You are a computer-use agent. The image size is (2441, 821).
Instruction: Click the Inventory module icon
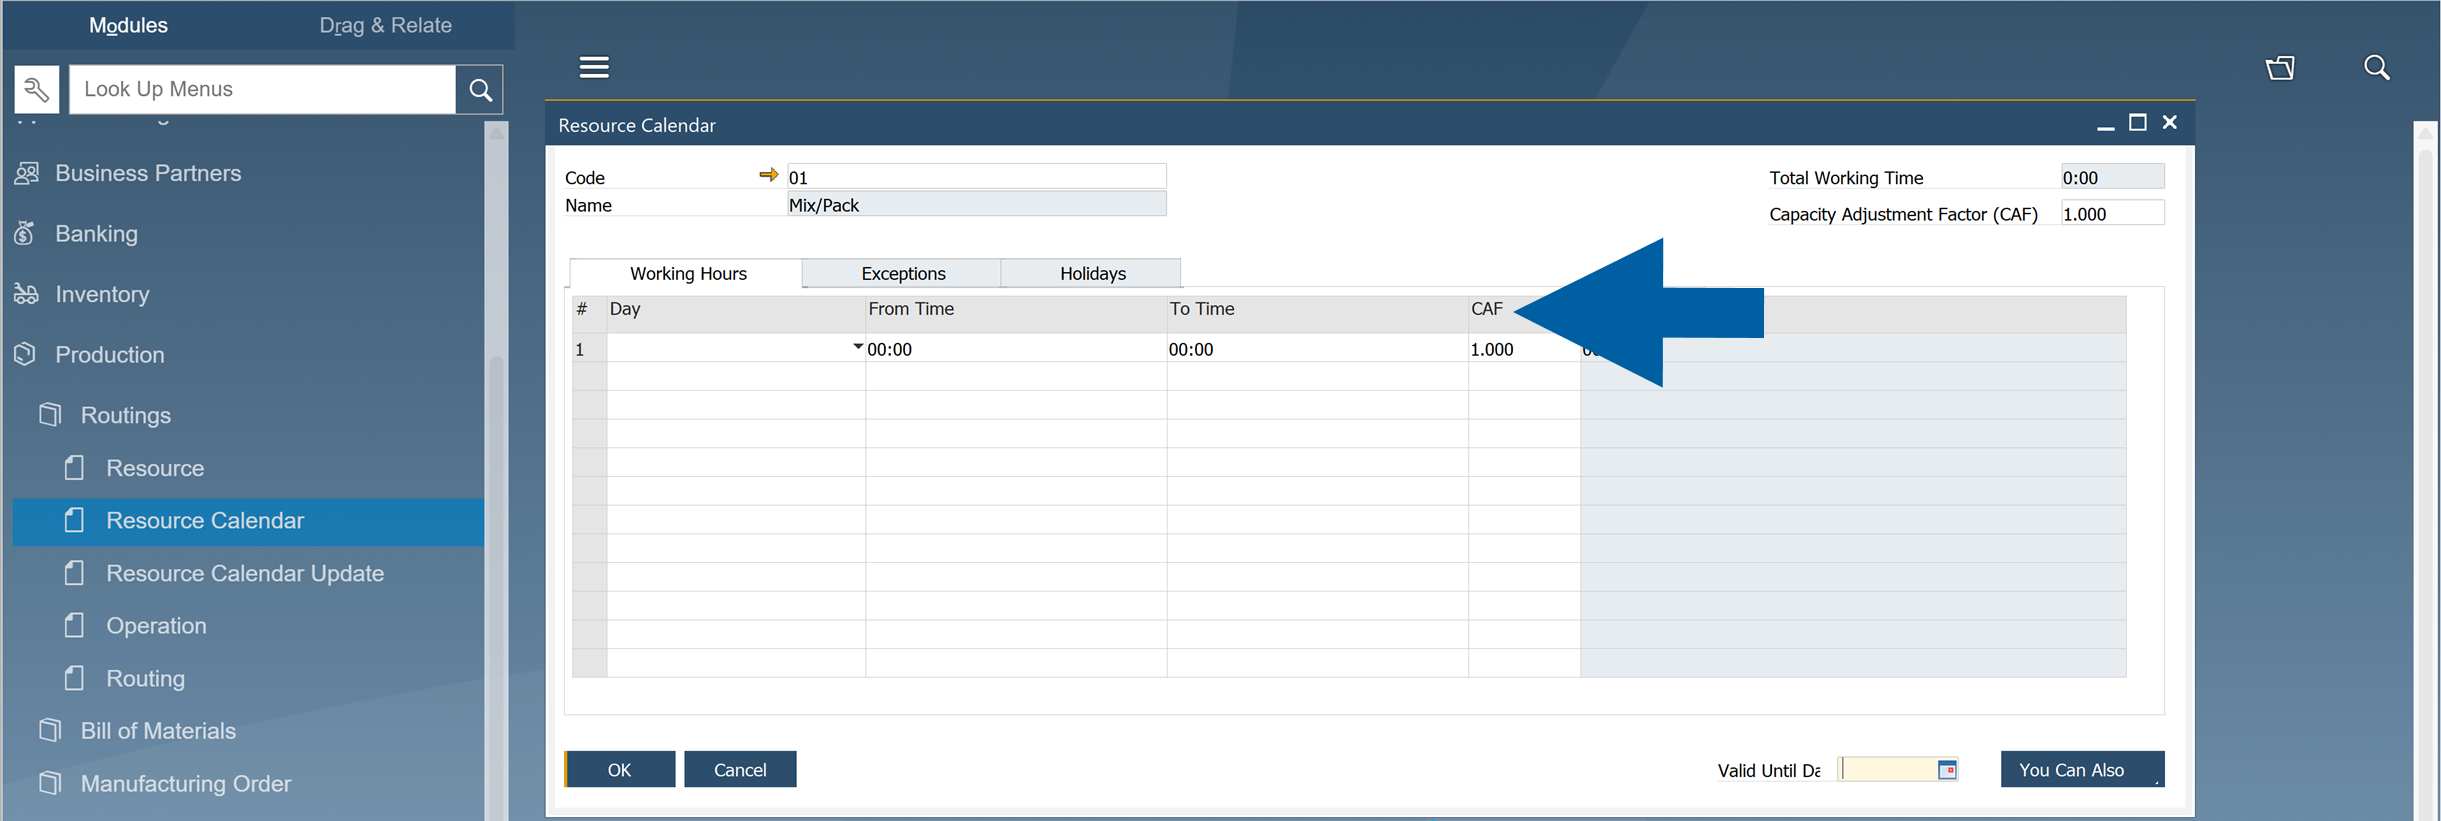tap(26, 294)
